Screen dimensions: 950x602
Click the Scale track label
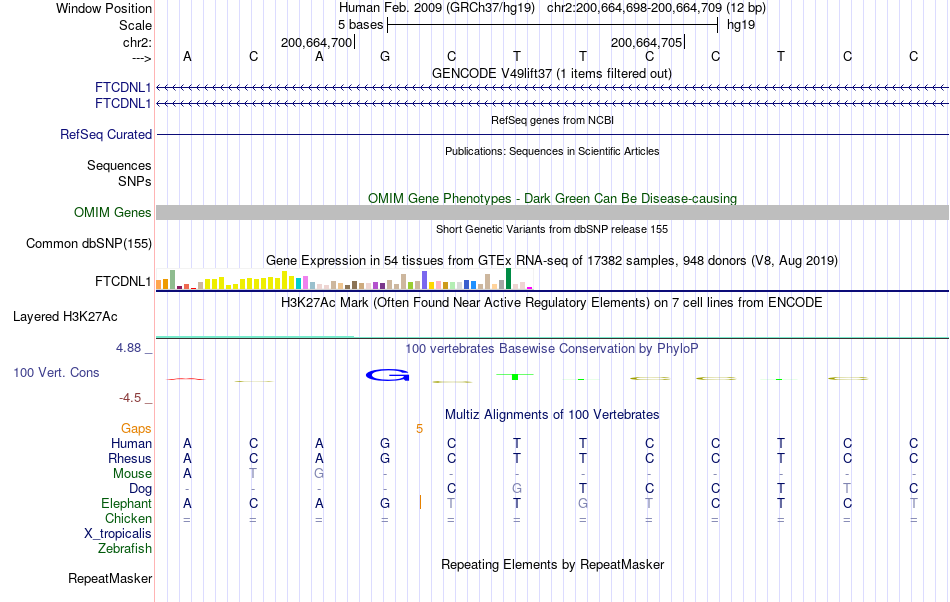(x=135, y=25)
